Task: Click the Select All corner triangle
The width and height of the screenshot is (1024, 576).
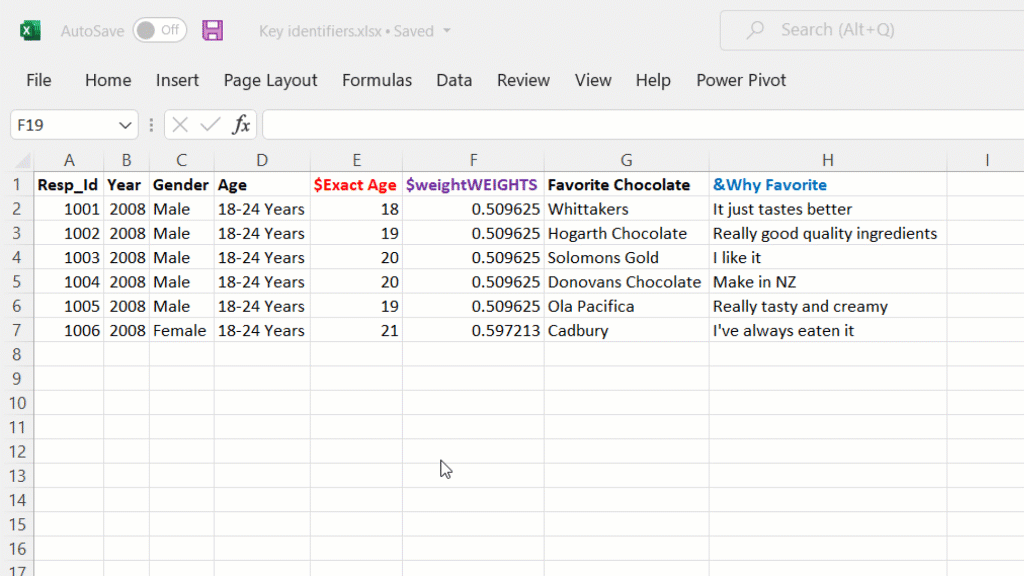Action: pos(22,160)
